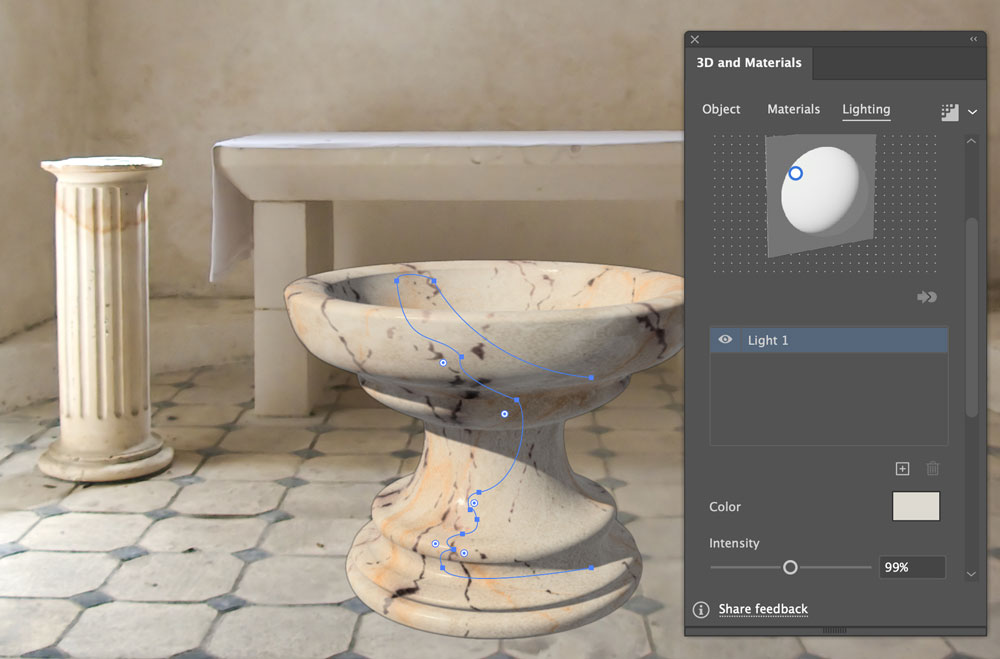Image resolution: width=1000 pixels, height=659 pixels.
Task: Click the Intensity slider handle
Action: pyautogui.click(x=790, y=567)
